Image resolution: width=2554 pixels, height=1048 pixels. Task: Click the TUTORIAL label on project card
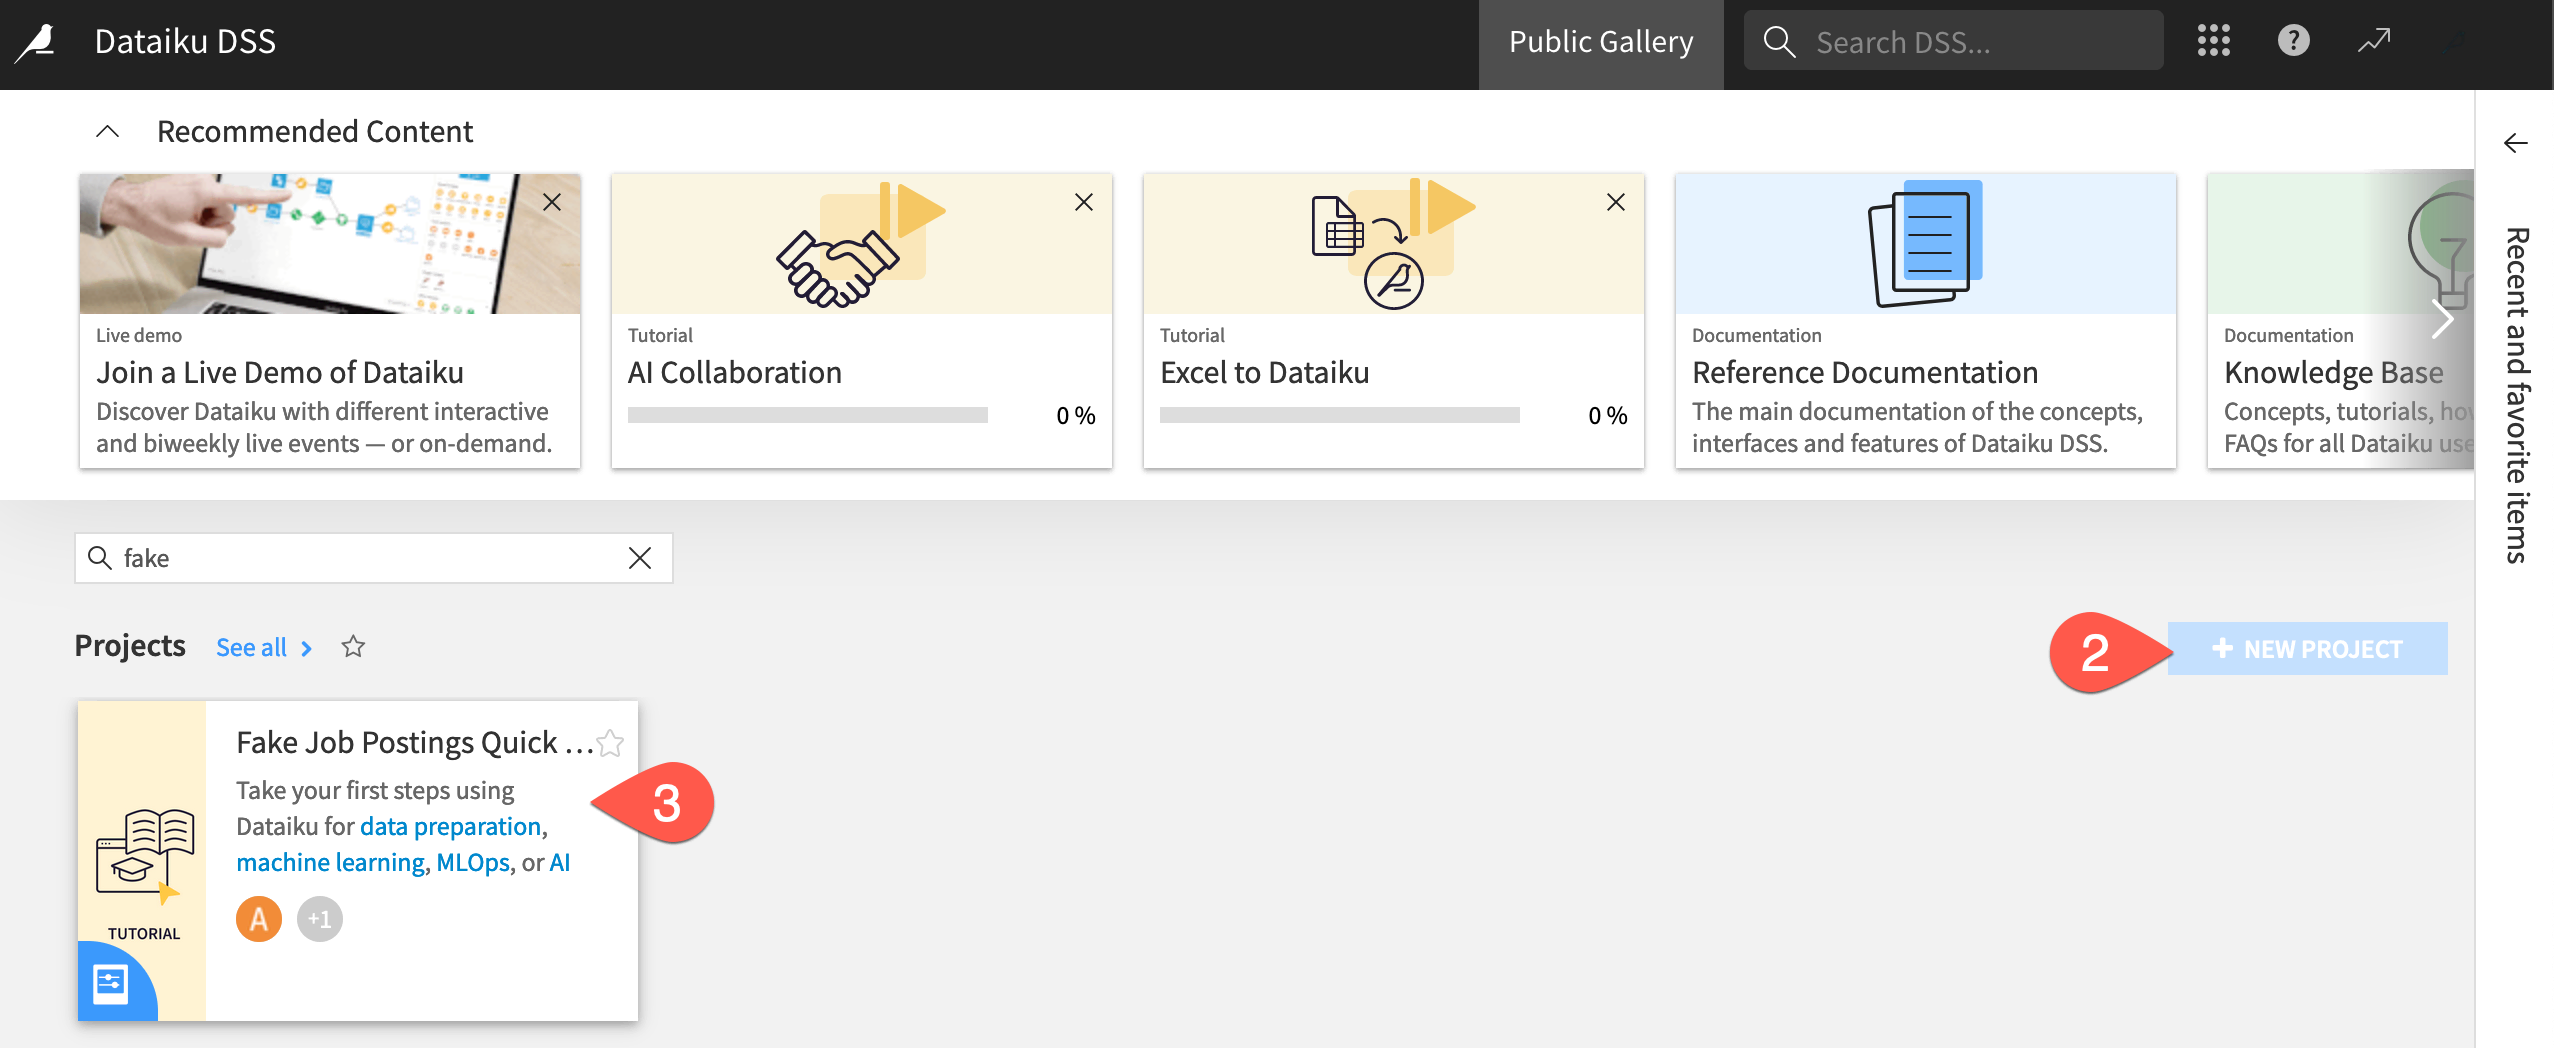click(x=144, y=933)
